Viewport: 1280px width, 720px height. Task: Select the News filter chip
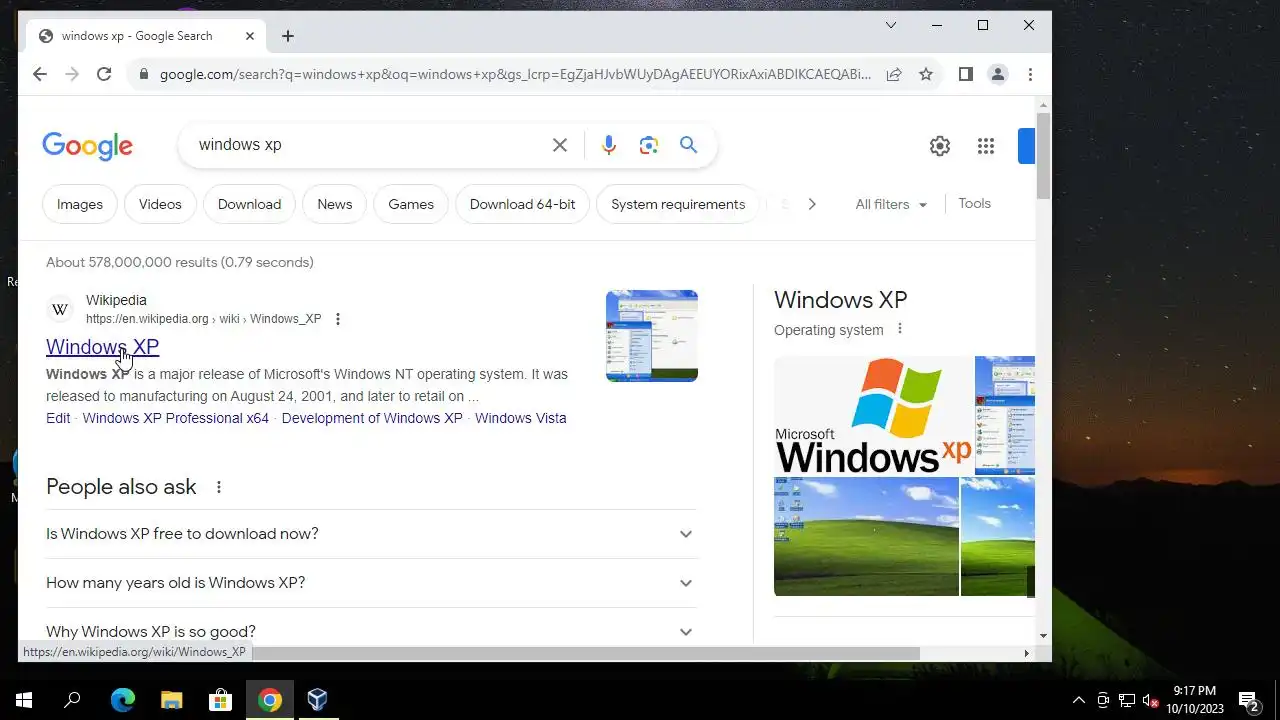tap(335, 204)
